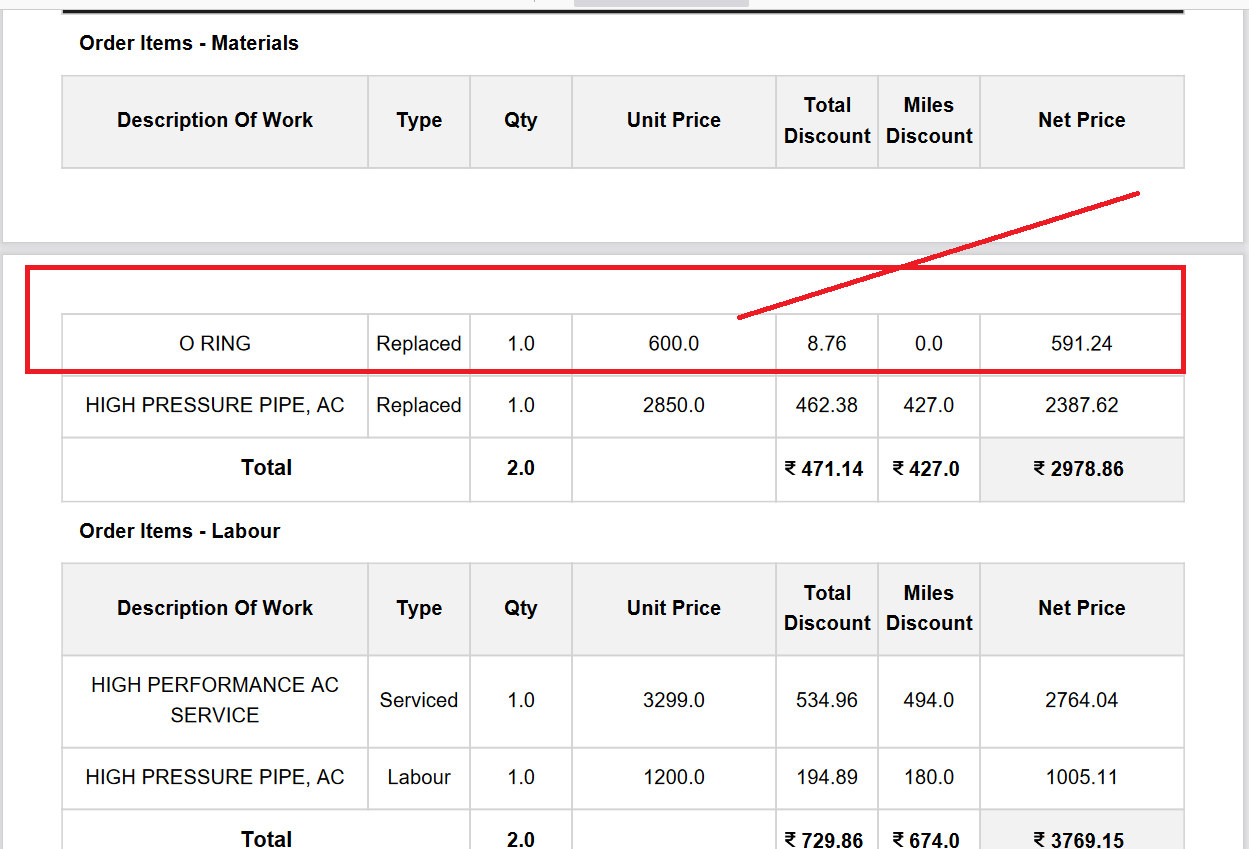This screenshot has height=849, width=1249.
Task: Click the 494.0 miles discount value
Action: [928, 701]
